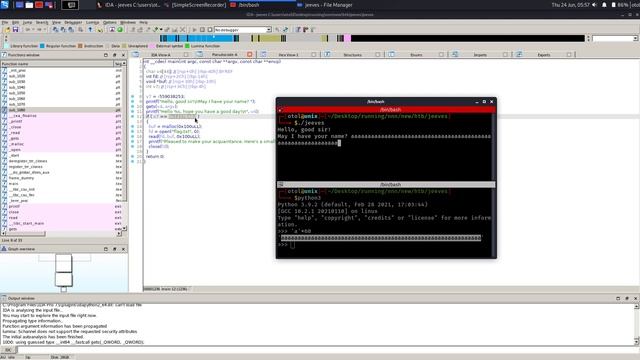Image resolution: width=640 pixels, height=360 pixels.
Task: Click the pink segment in navigation band
Action: point(347,38)
